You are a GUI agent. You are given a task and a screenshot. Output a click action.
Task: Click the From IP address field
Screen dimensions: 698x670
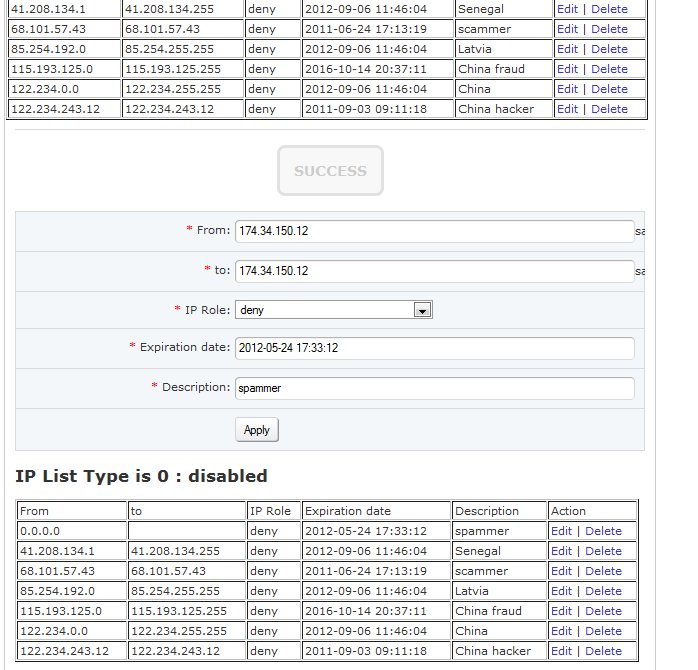[434, 231]
